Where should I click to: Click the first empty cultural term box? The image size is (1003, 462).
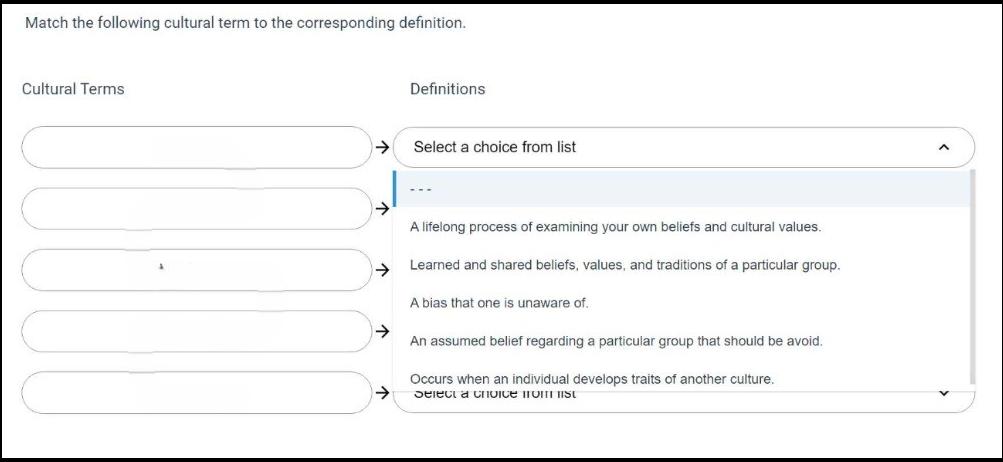click(x=196, y=148)
